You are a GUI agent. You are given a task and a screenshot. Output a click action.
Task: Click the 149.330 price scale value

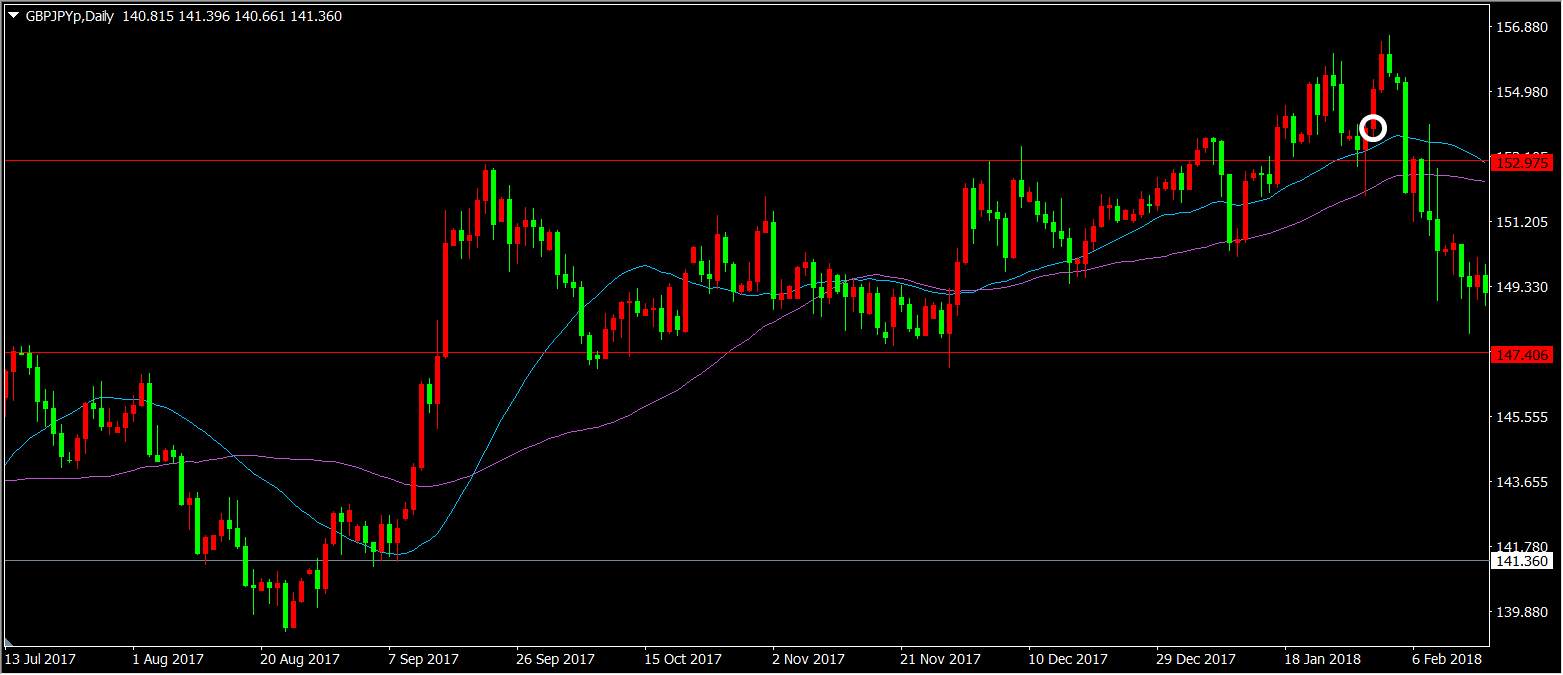pos(1520,287)
